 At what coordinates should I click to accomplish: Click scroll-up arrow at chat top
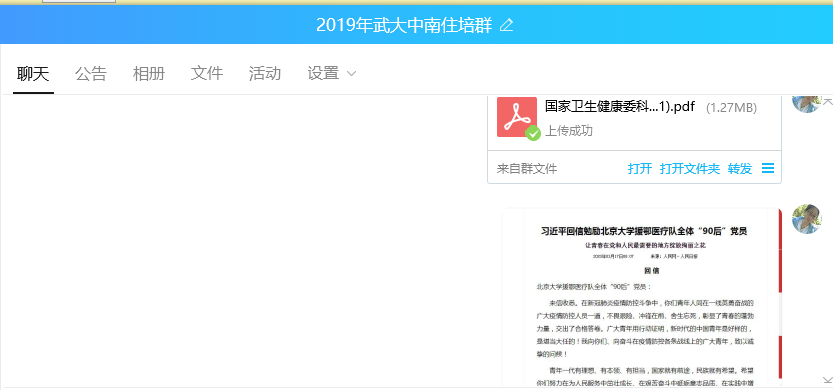827,101
